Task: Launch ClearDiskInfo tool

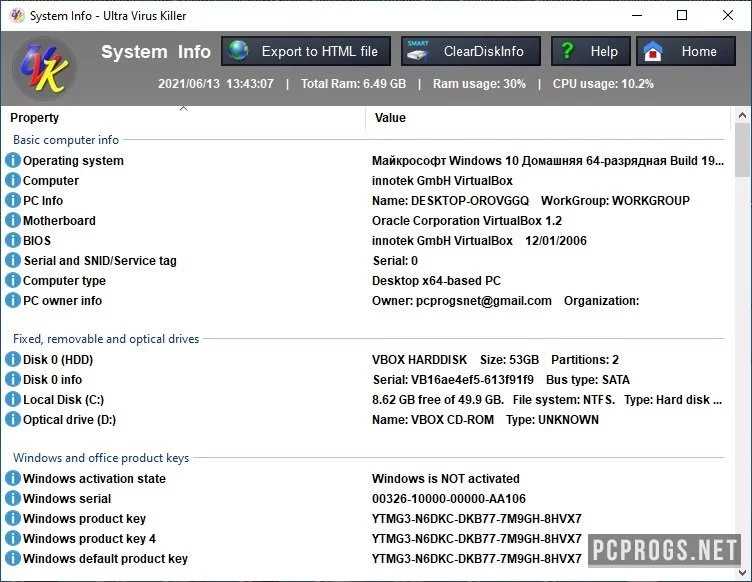Action: 470,51
